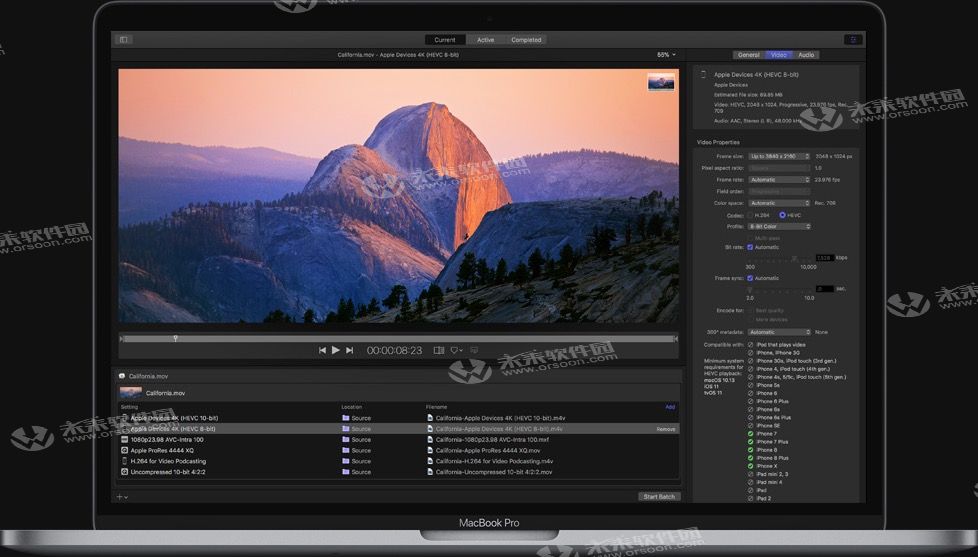Click the comparison view icon beside the timecode

[x=438, y=350]
